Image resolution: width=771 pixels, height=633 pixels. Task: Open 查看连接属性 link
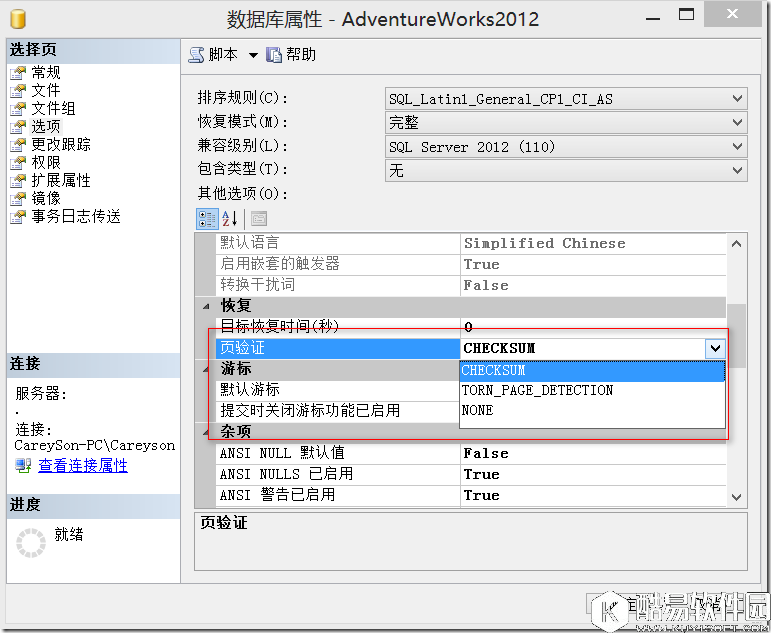83,465
